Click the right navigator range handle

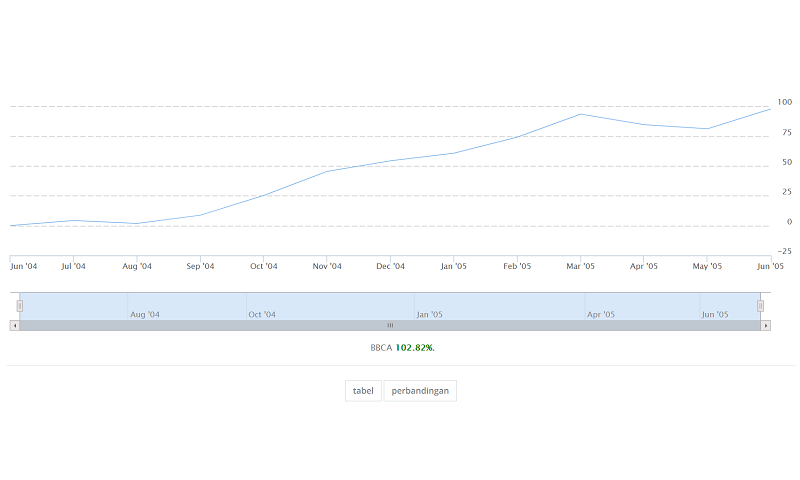click(x=760, y=305)
